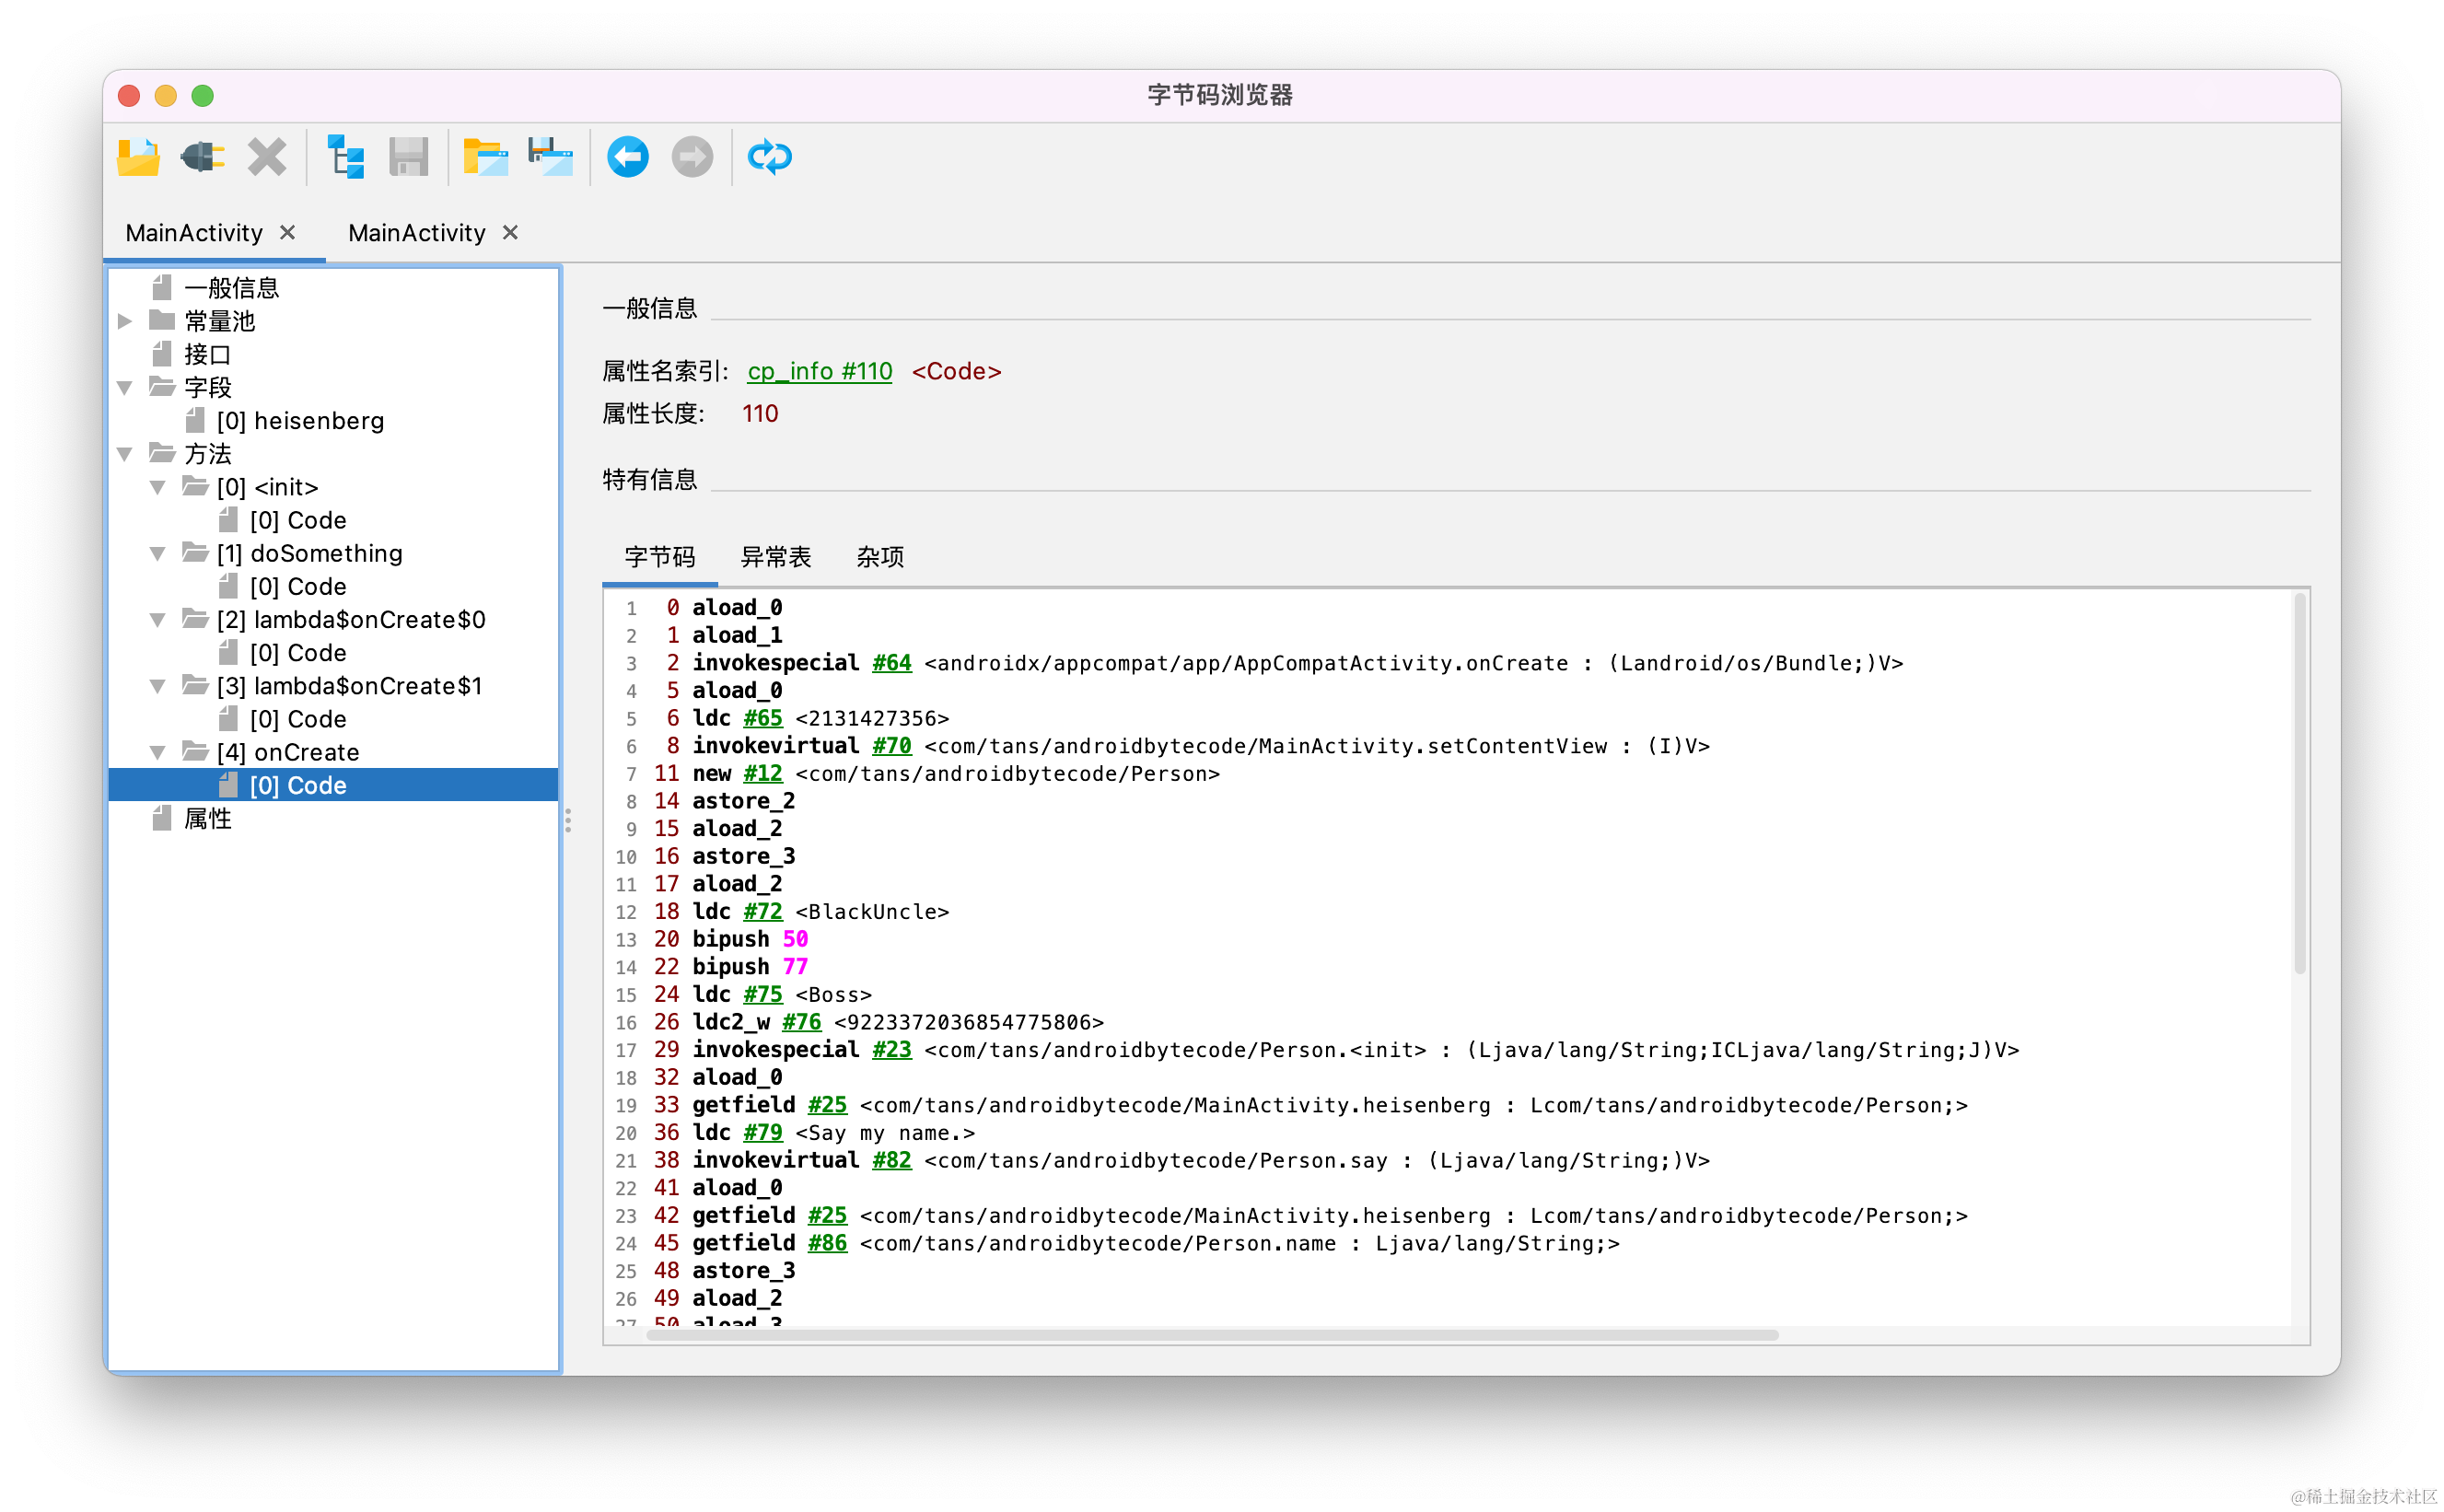This screenshot has width=2444, height=1512.
Task: Follow constant pool link #75
Action: 763,994
